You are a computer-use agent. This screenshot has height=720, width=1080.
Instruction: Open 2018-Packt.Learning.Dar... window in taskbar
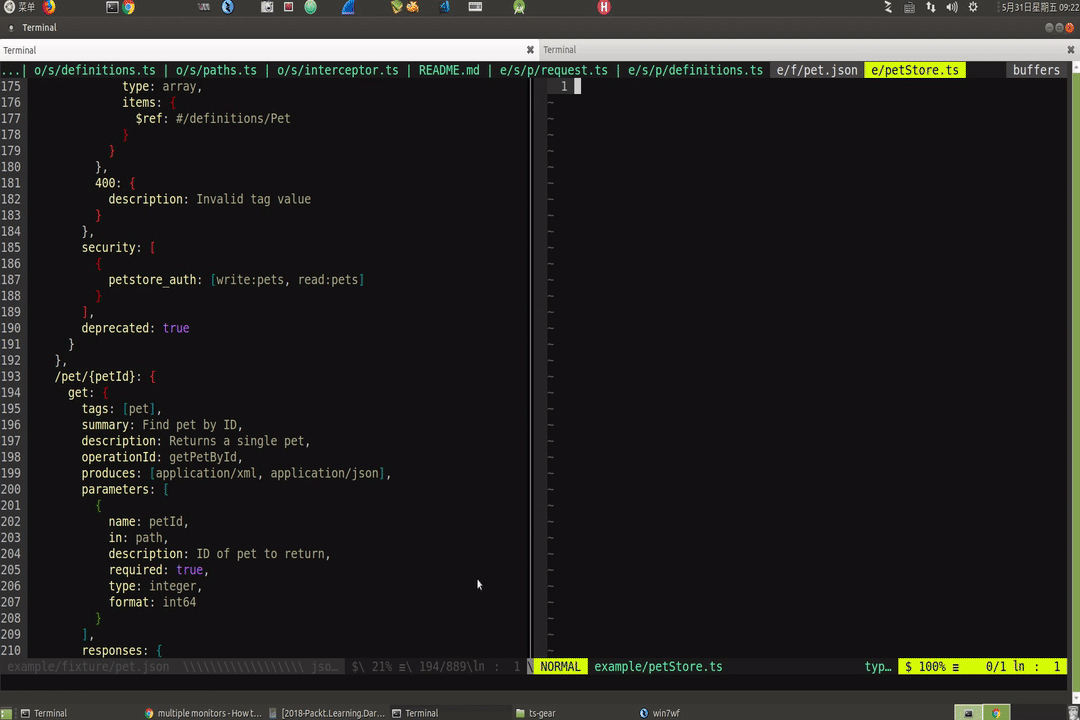(326, 713)
